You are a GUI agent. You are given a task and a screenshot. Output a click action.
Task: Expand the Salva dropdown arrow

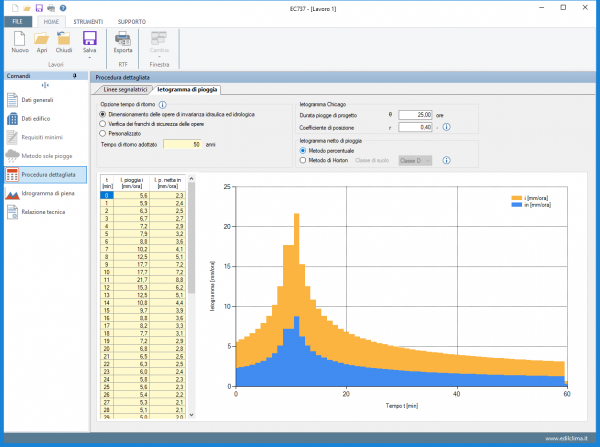pyautogui.click(x=90, y=55)
